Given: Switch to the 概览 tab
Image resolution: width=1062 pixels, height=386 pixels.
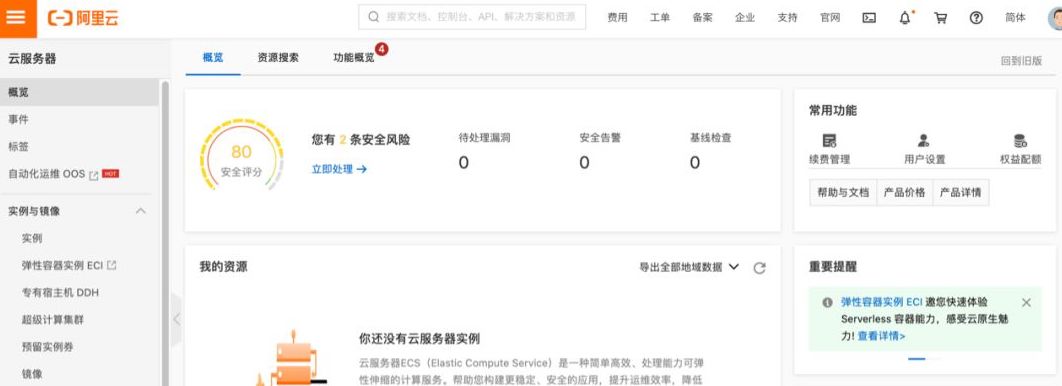Looking at the screenshot, I should tap(213, 58).
